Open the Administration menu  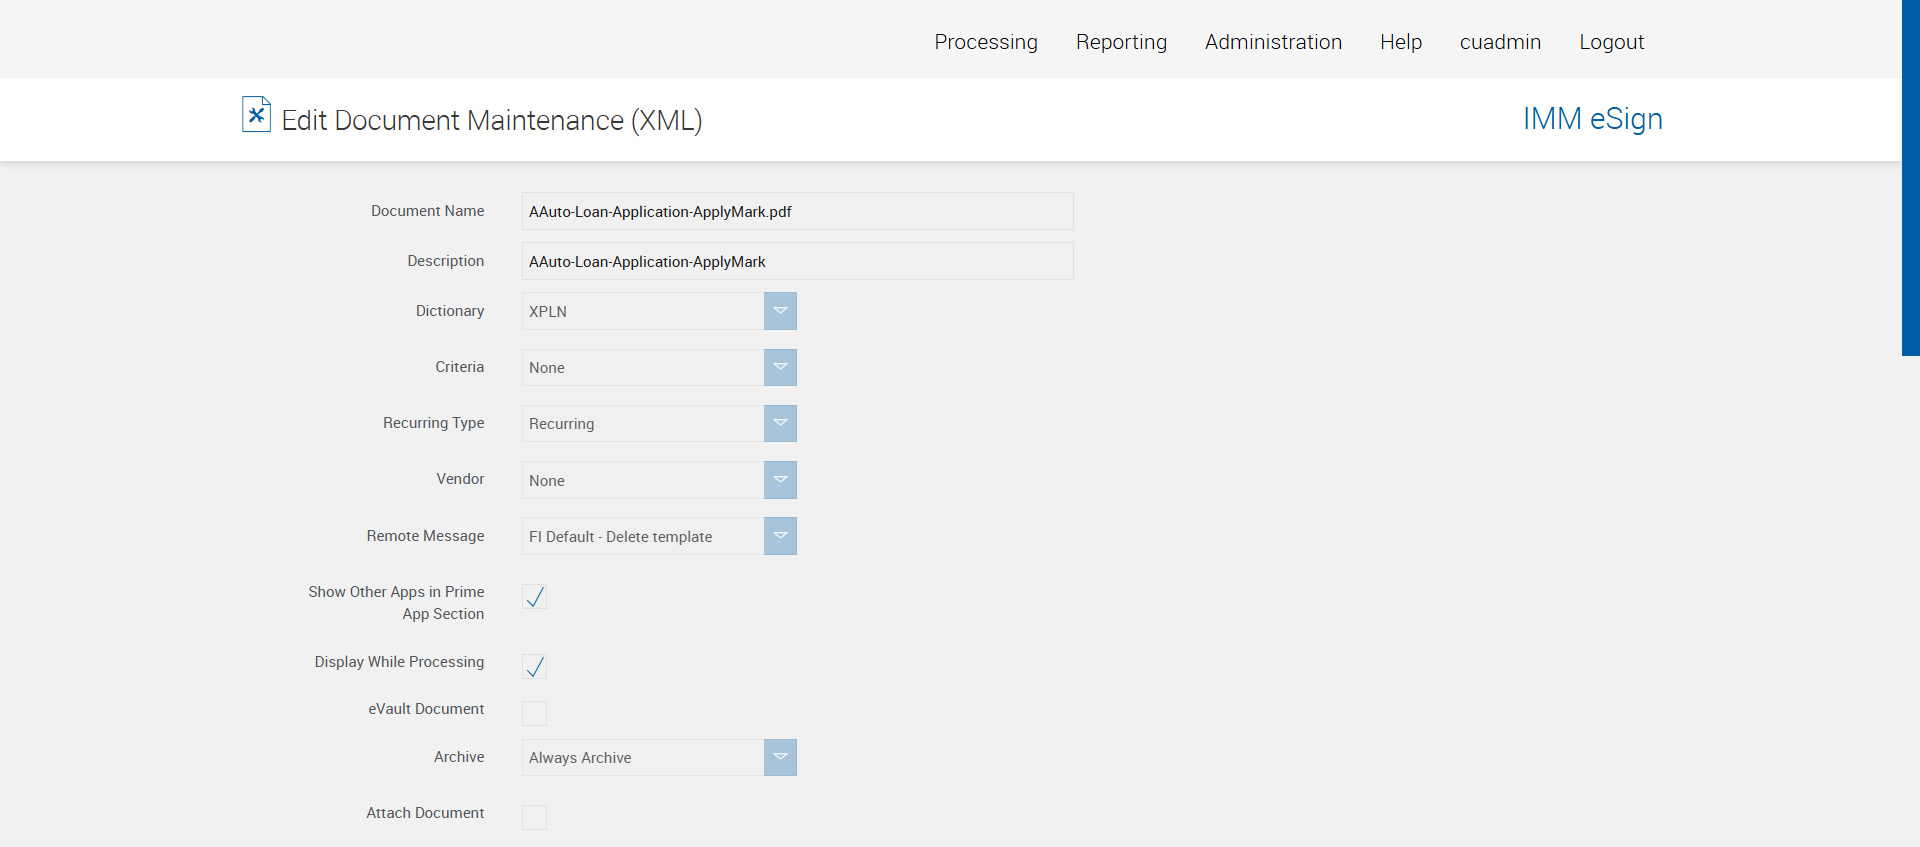(x=1273, y=42)
